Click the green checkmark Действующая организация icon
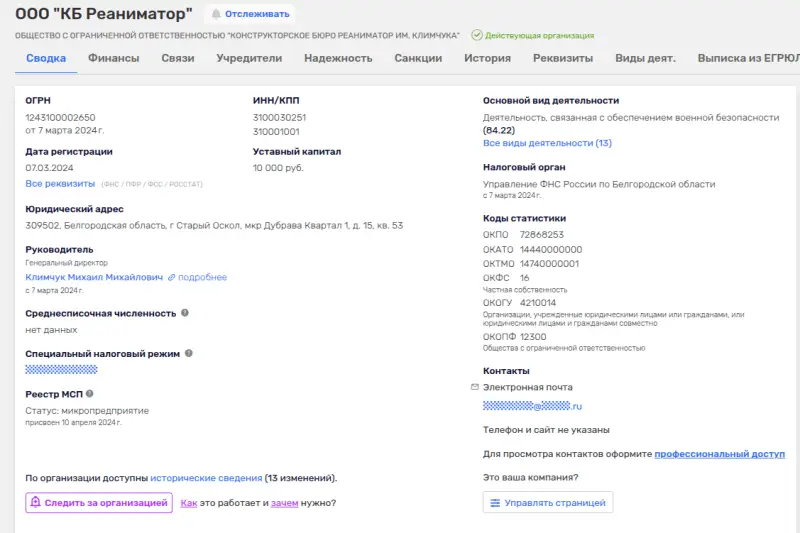Image resolution: width=800 pixels, height=533 pixels. [x=477, y=35]
